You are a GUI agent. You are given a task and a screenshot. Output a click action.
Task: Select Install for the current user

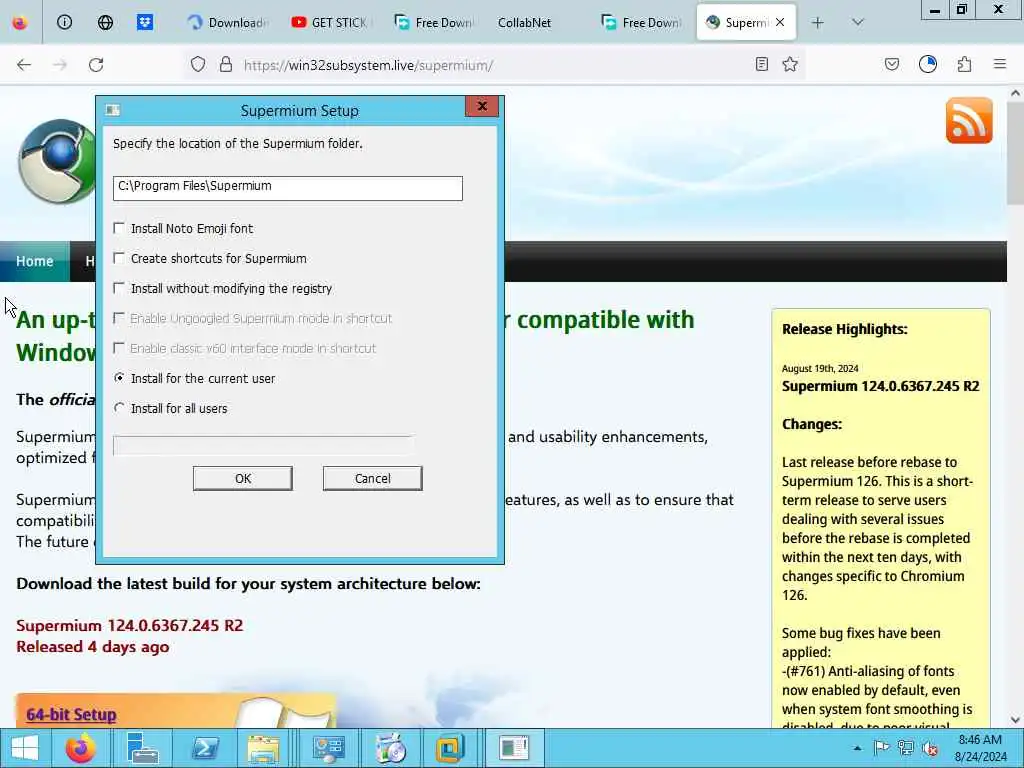tap(119, 378)
